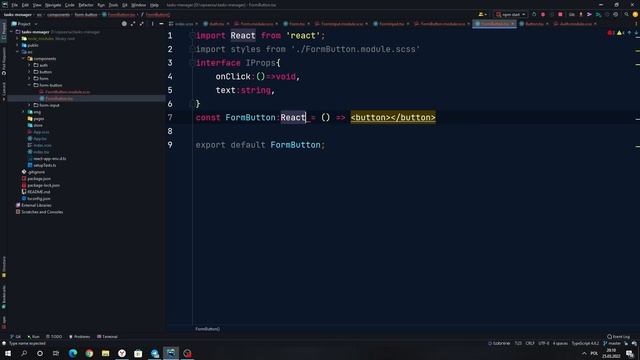640x360 pixels.
Task: Click the rerun icon next to npm start
Action: pyautogui.click(x=534, y=14)
